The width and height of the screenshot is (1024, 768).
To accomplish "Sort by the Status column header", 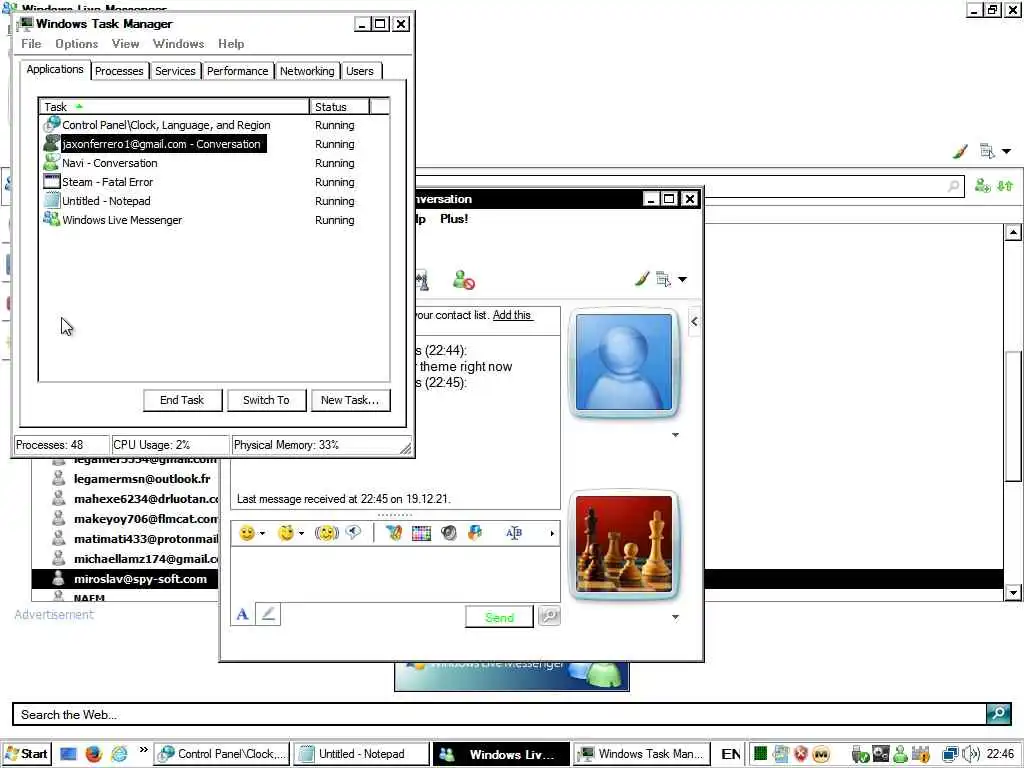I will pos(340,106).
